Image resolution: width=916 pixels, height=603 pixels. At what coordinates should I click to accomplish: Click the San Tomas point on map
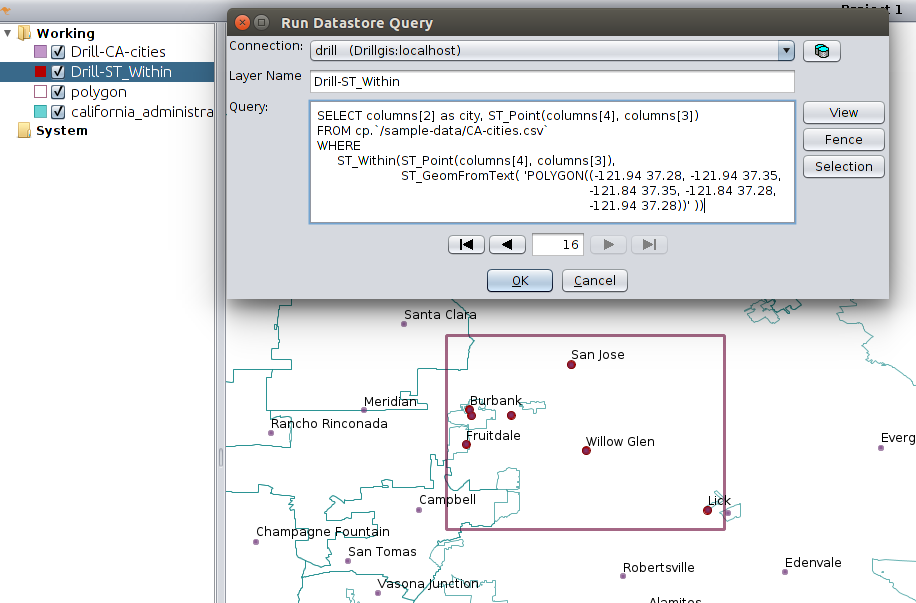[x=348, y=561]
